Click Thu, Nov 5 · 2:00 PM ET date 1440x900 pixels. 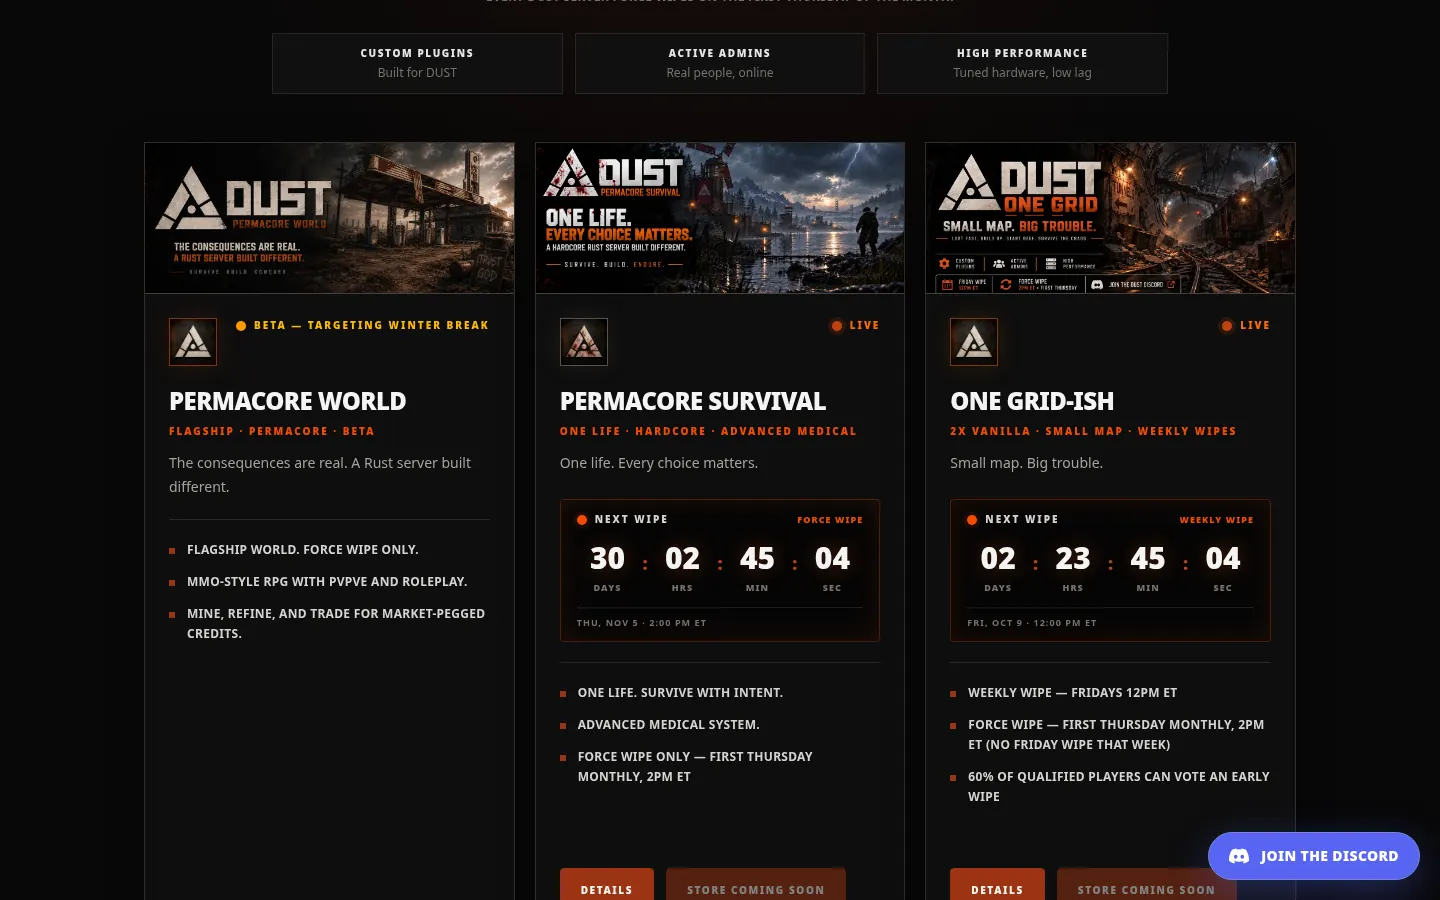[x=641, y=623]
